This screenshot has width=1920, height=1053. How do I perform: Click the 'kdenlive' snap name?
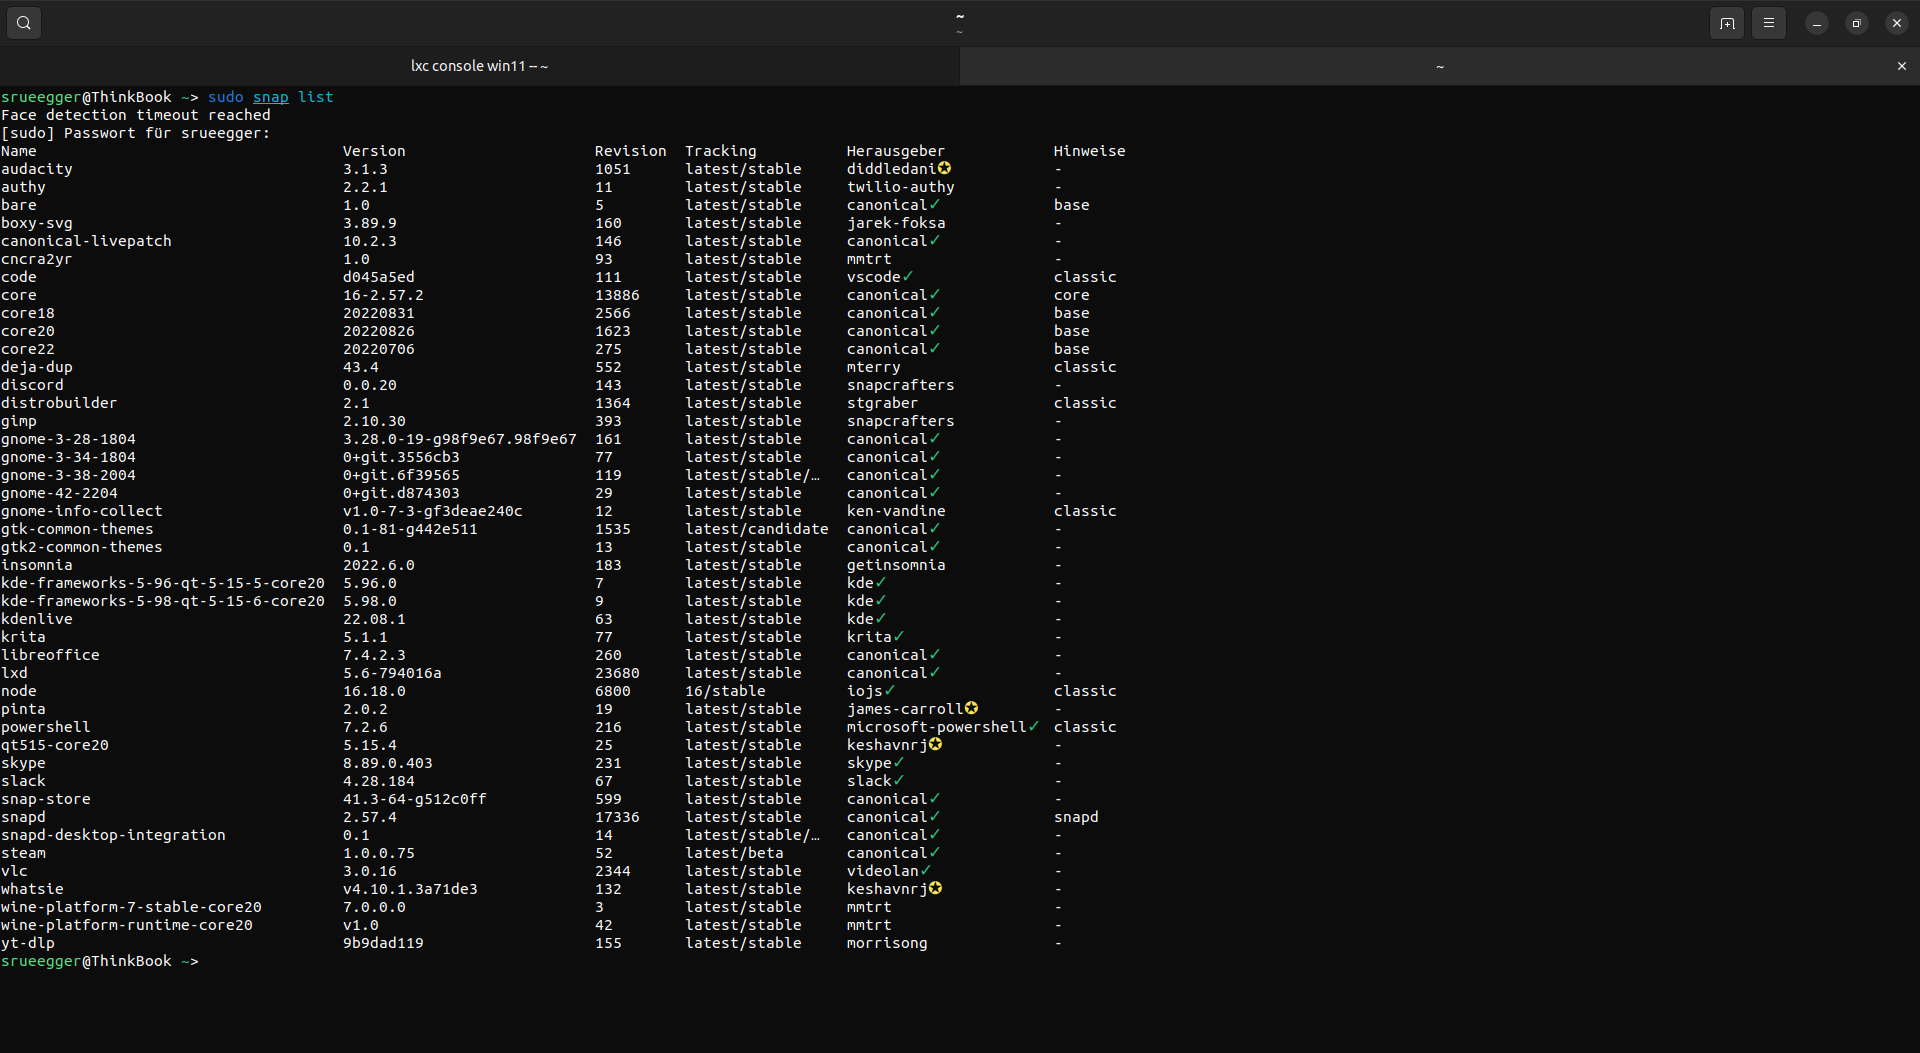click(37, 619)
